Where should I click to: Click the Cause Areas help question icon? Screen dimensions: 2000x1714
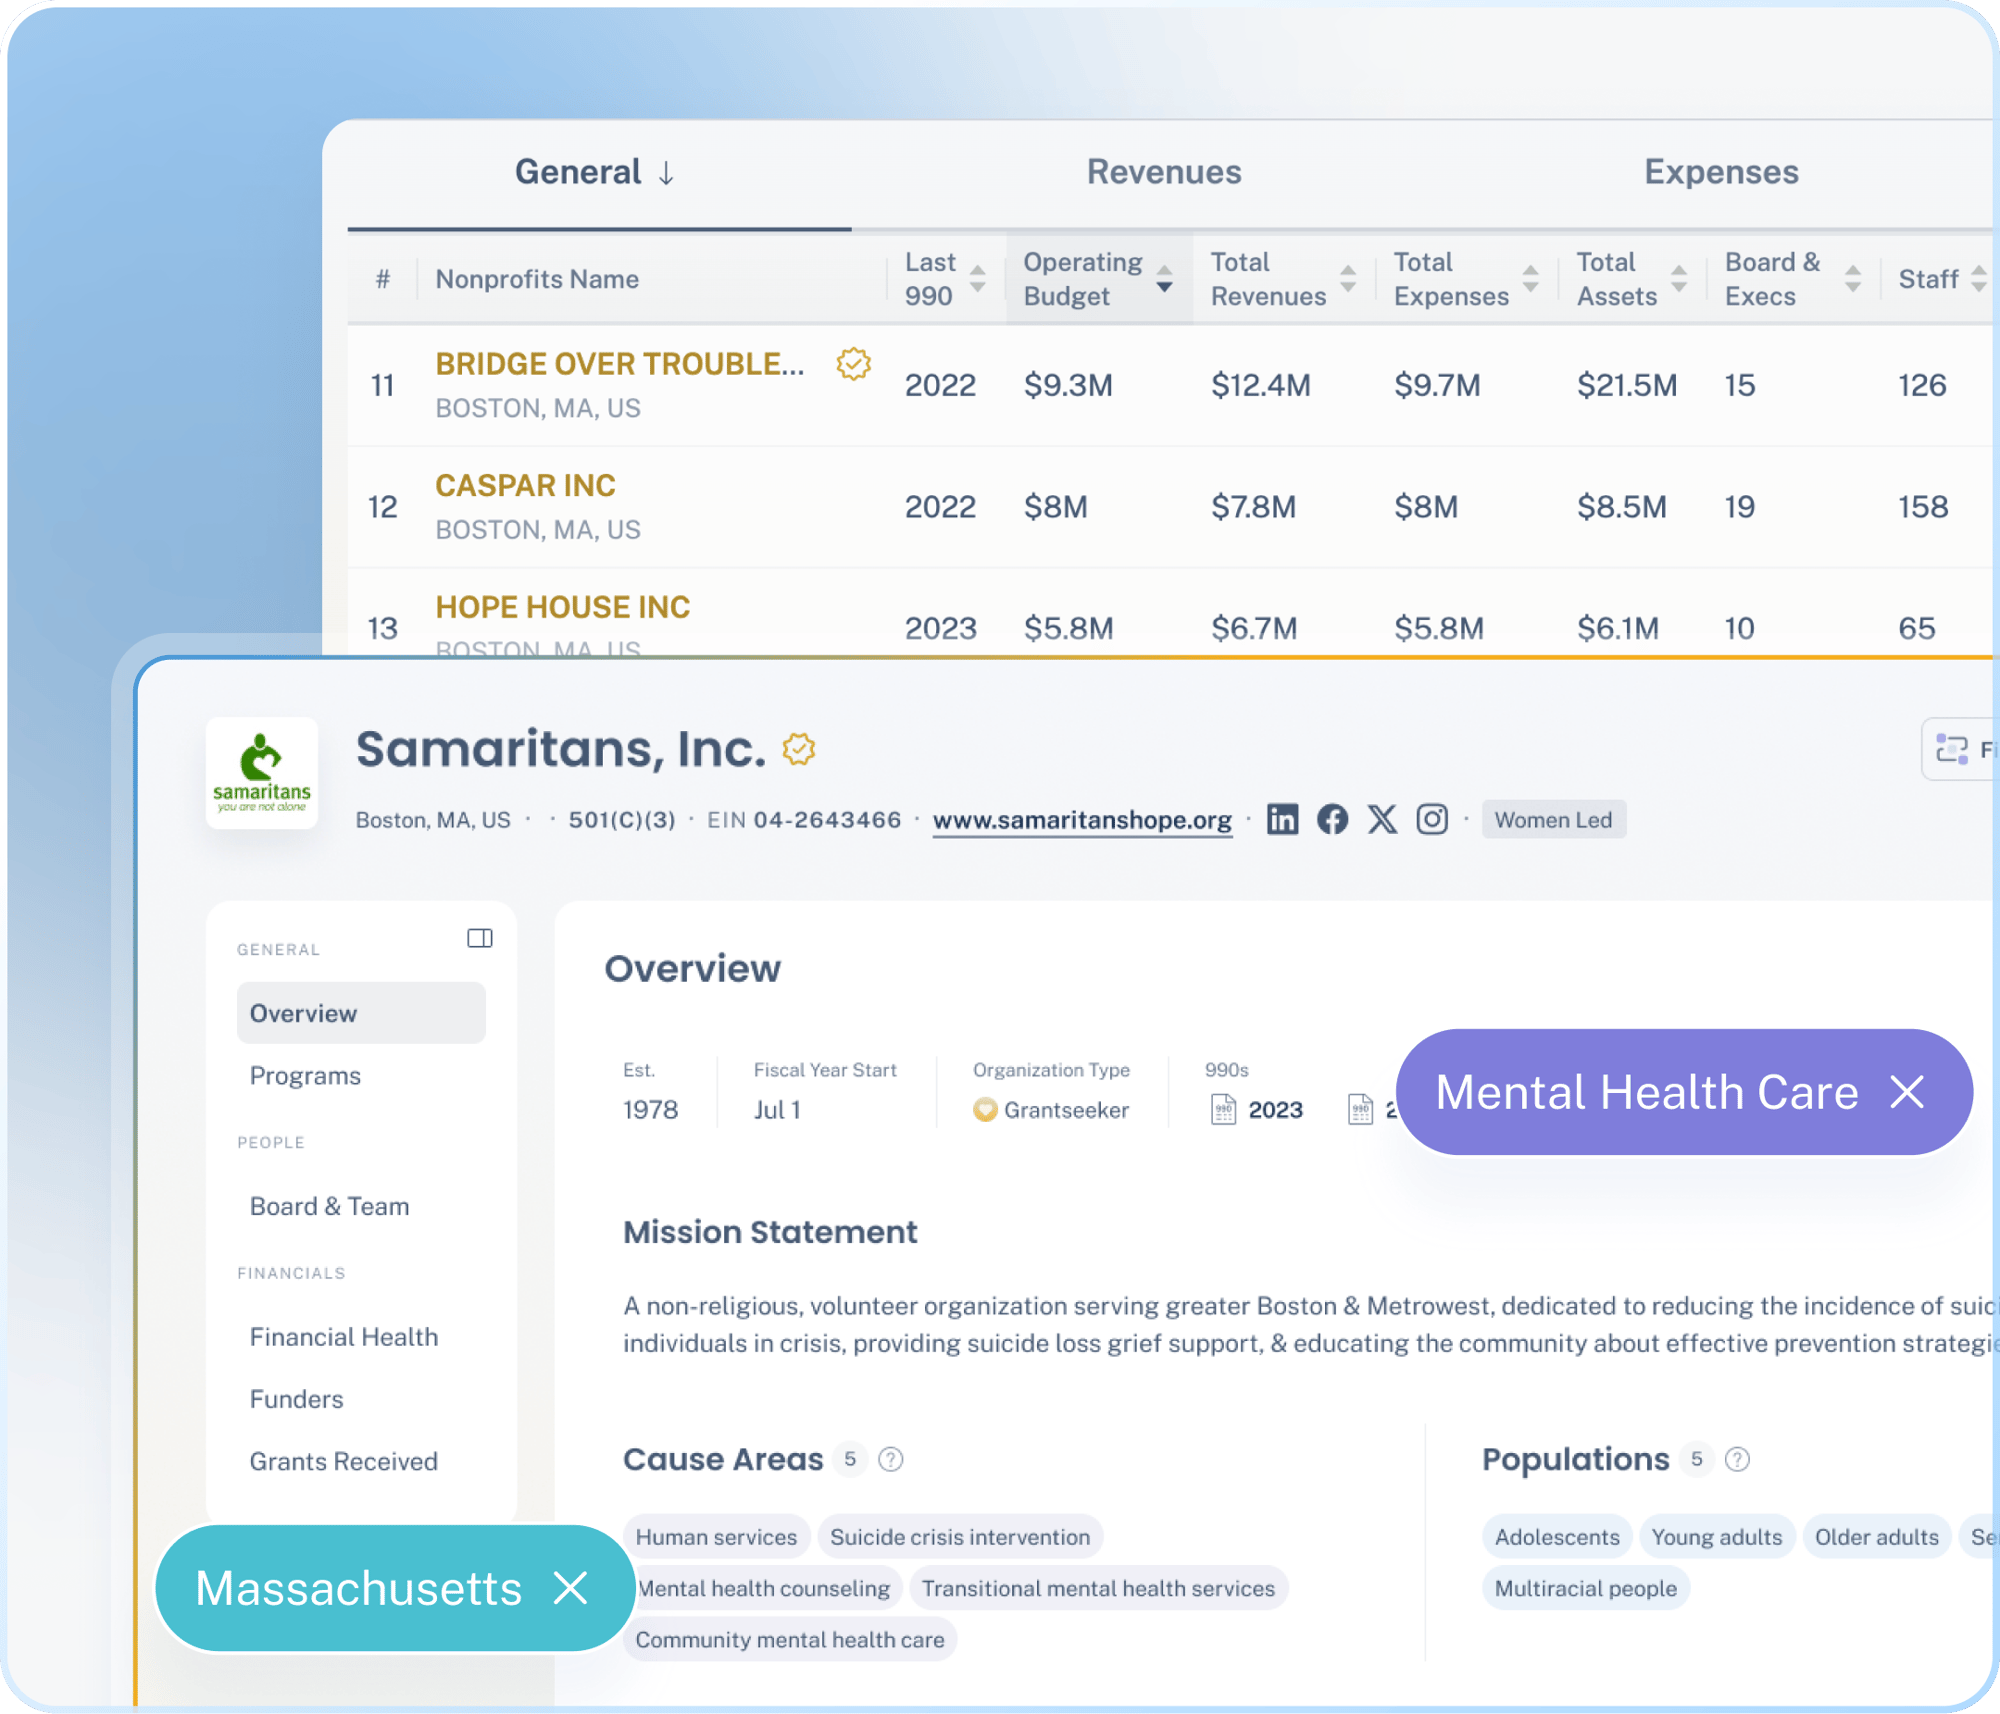[890, 1459]
